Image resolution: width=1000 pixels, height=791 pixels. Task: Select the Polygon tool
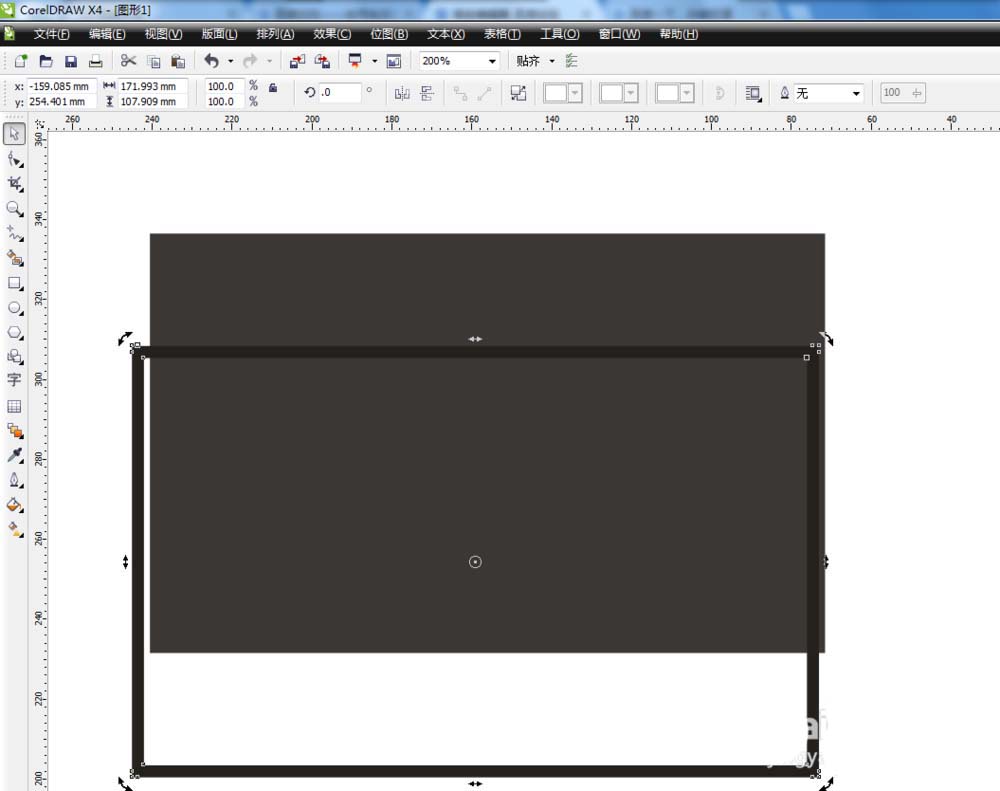pyautogui.click(x=15, y=333)
